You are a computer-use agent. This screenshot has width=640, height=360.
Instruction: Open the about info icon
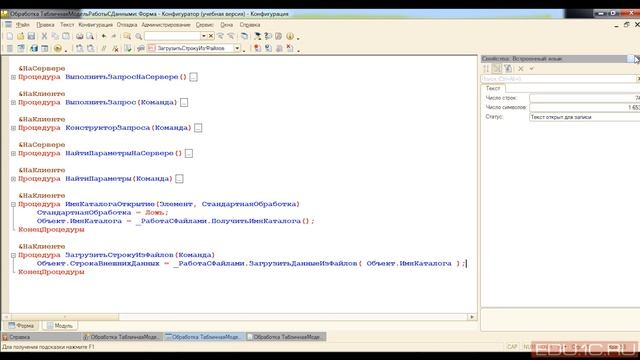click(x=290, y=36)
